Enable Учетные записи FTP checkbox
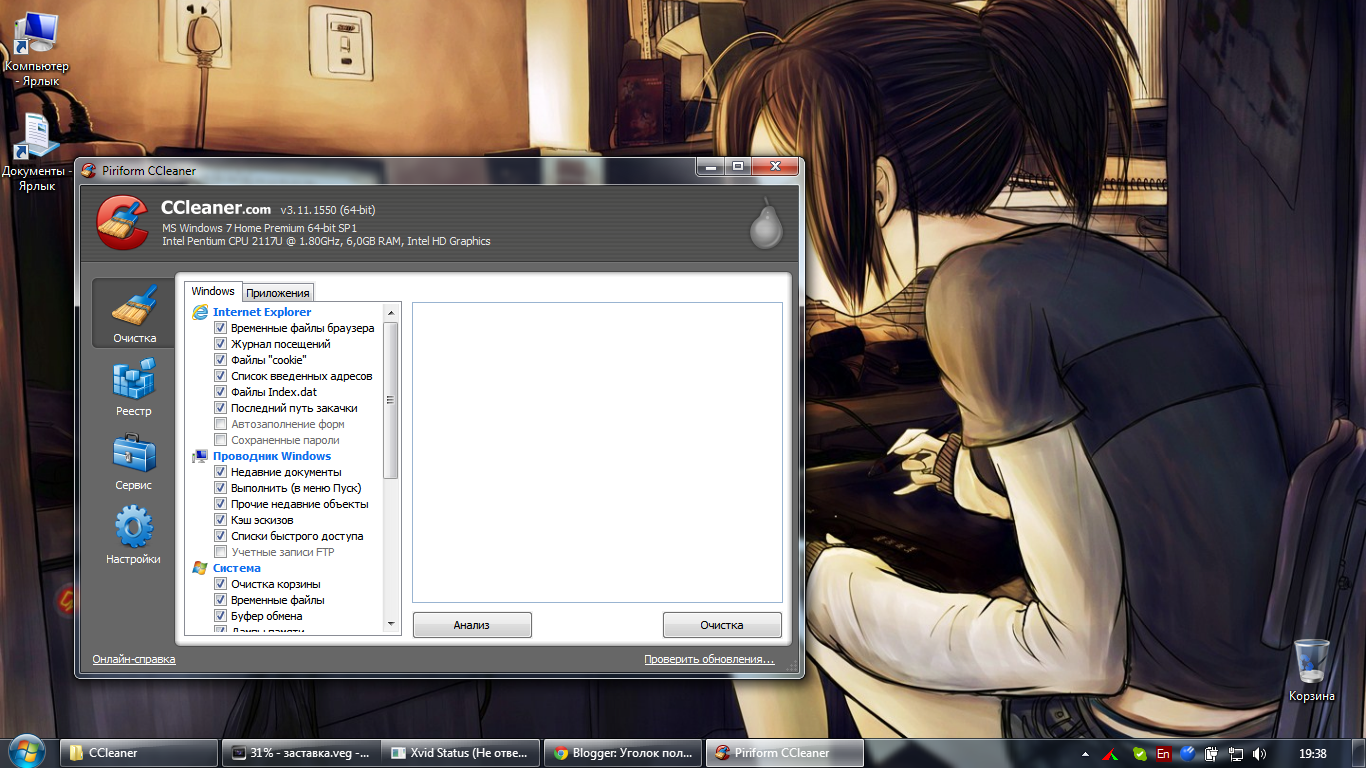This screenshot has height=768, width=1366. 221,552
